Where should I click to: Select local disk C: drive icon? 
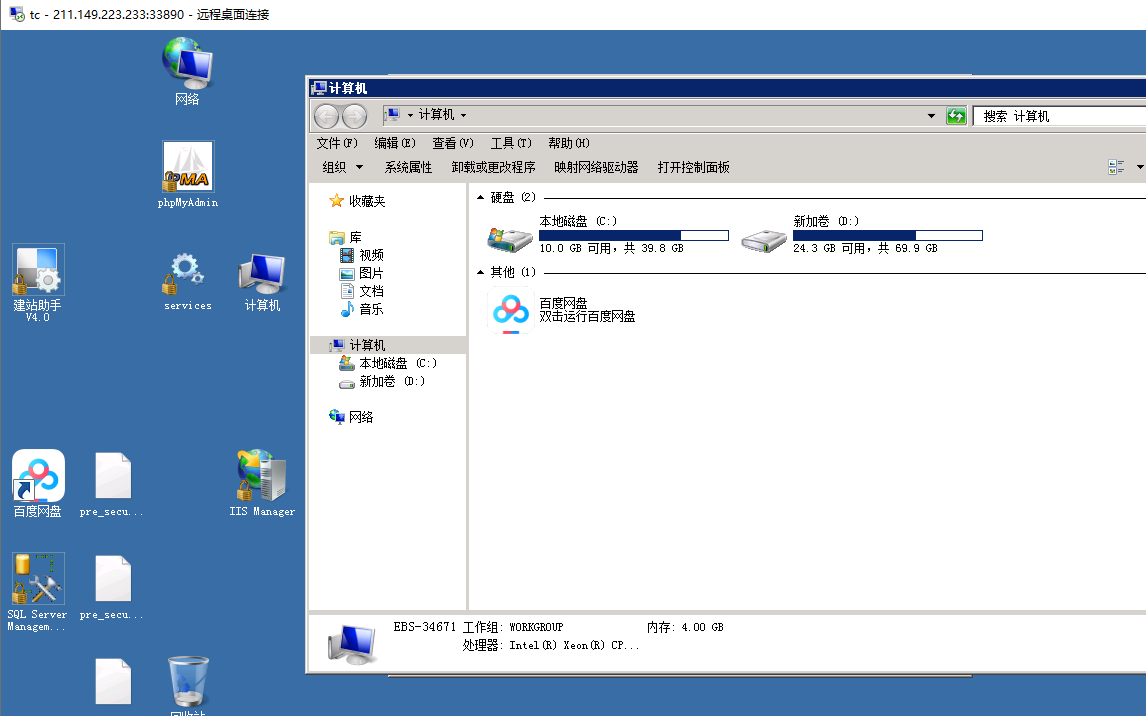[x=510, y=239]
